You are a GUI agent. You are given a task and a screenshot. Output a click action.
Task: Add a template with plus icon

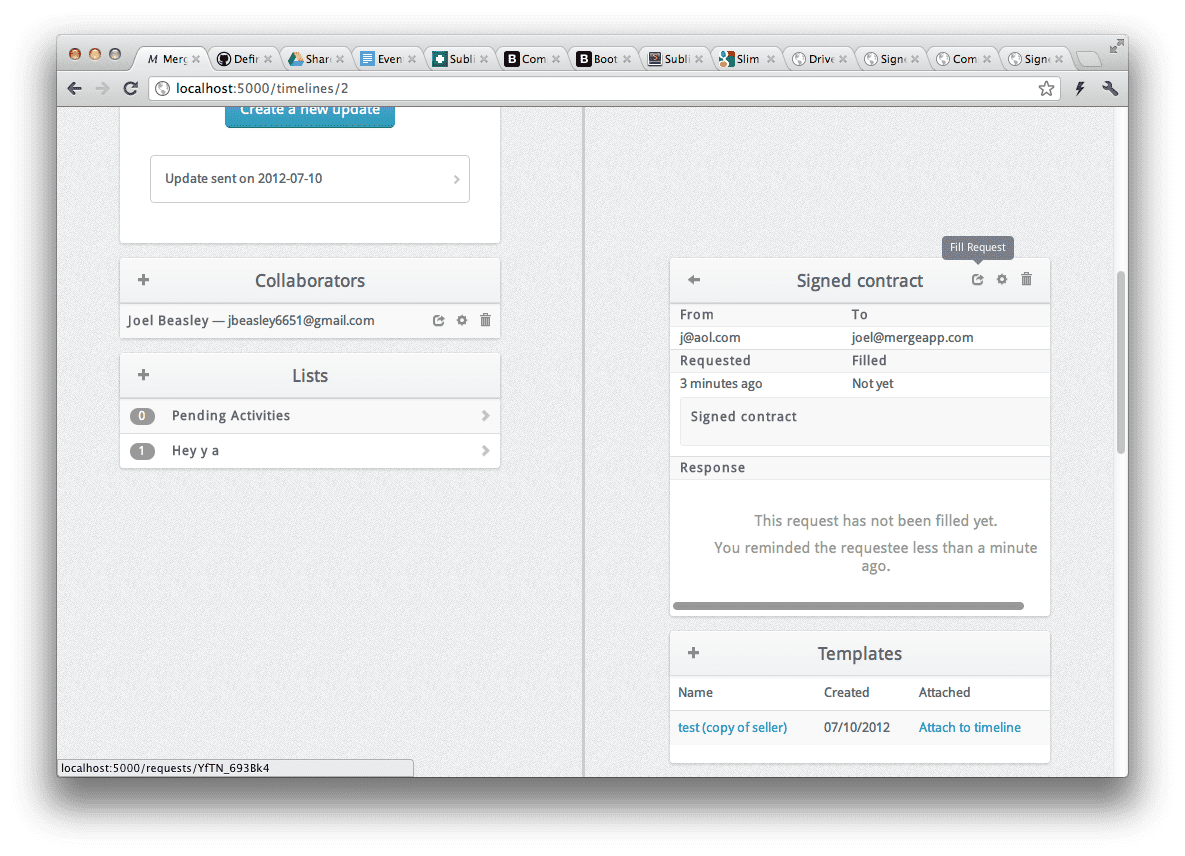[694, 653]
